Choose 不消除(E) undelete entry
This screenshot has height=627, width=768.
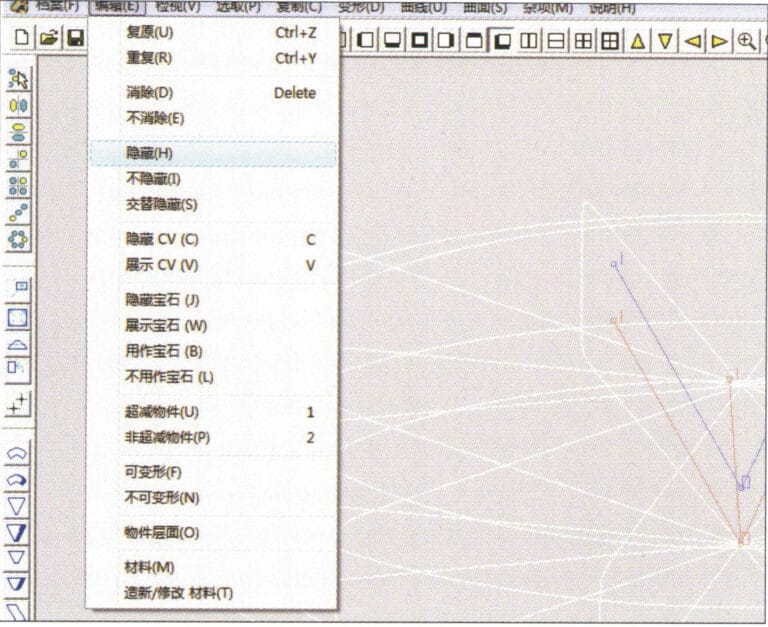click(x=213, y=118)
